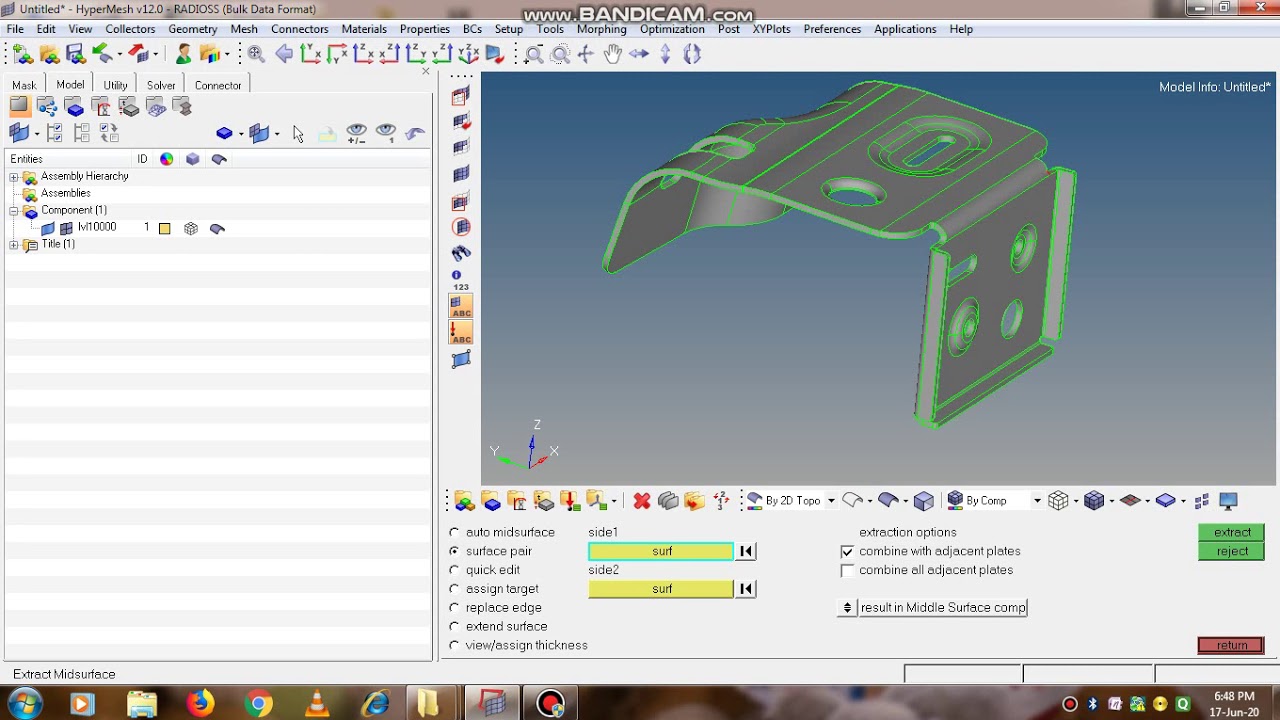
Task: Open dropdown arrow beside Export Solver Deck icon
Action: click(x=155, y=54)
